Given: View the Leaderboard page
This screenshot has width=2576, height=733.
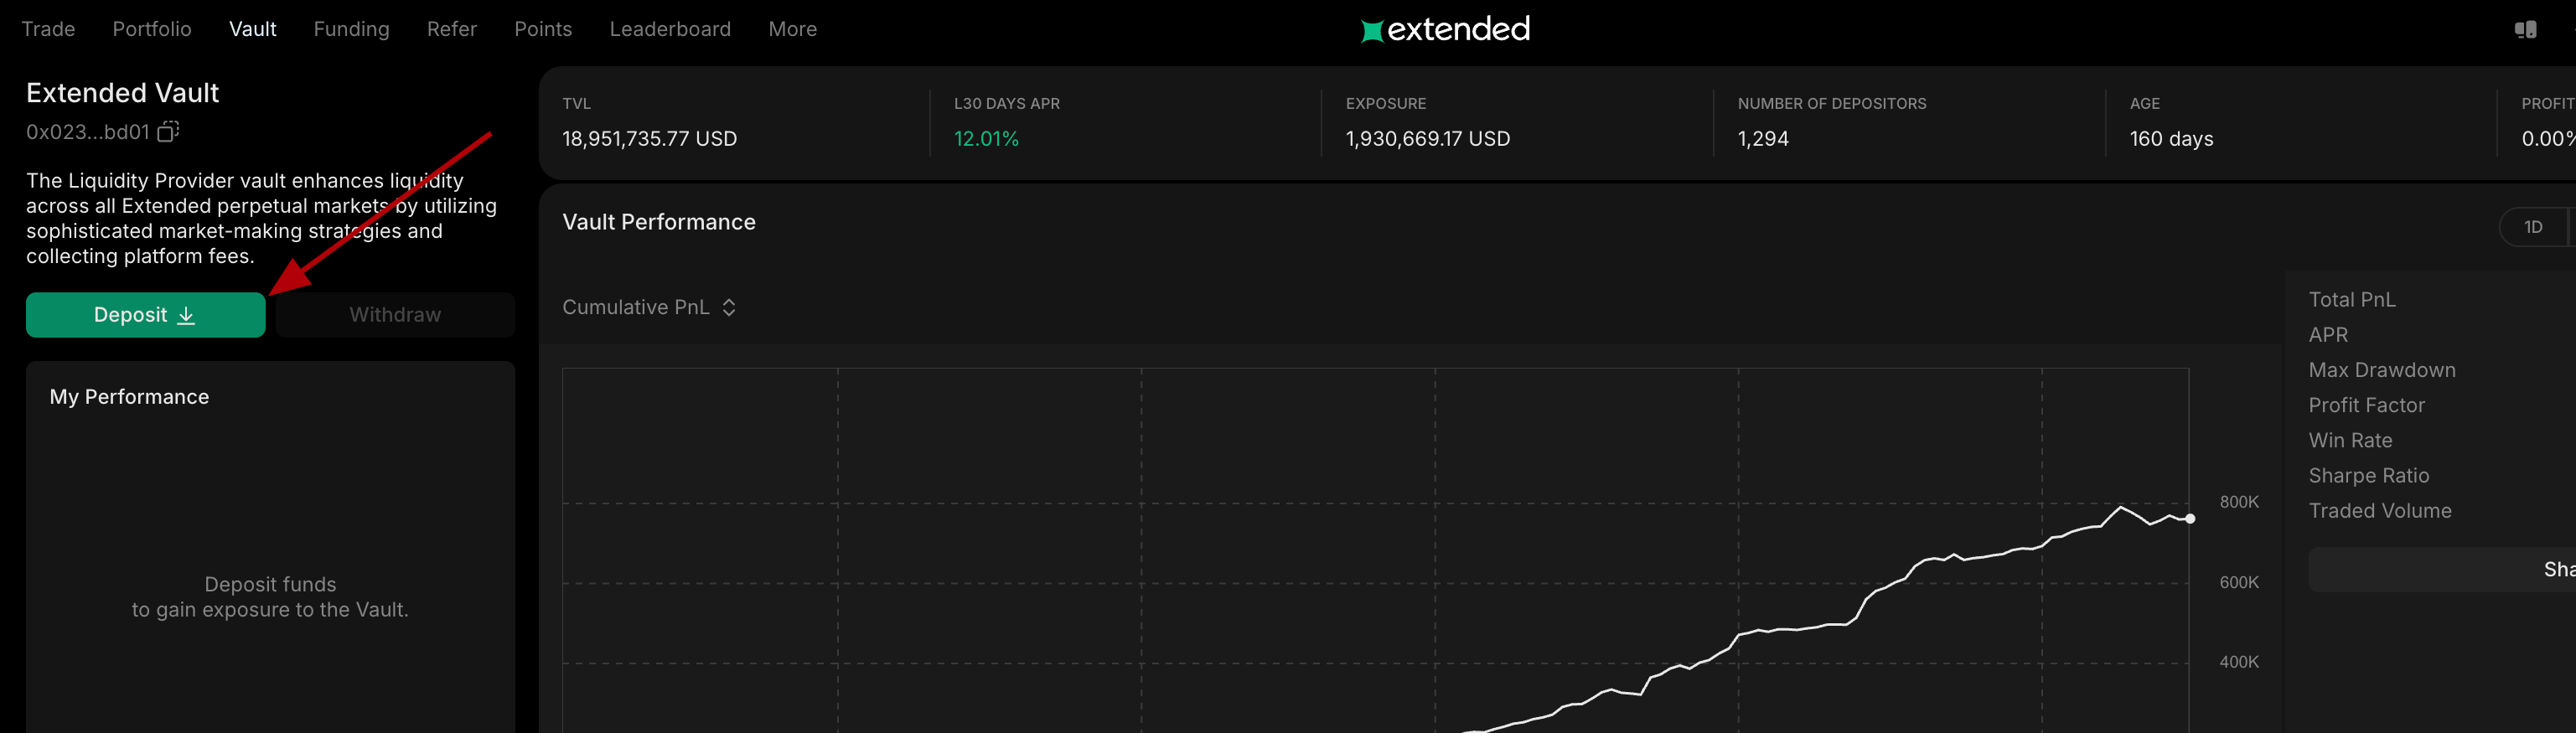Looking at the screenshot, I should pos(670,30).
